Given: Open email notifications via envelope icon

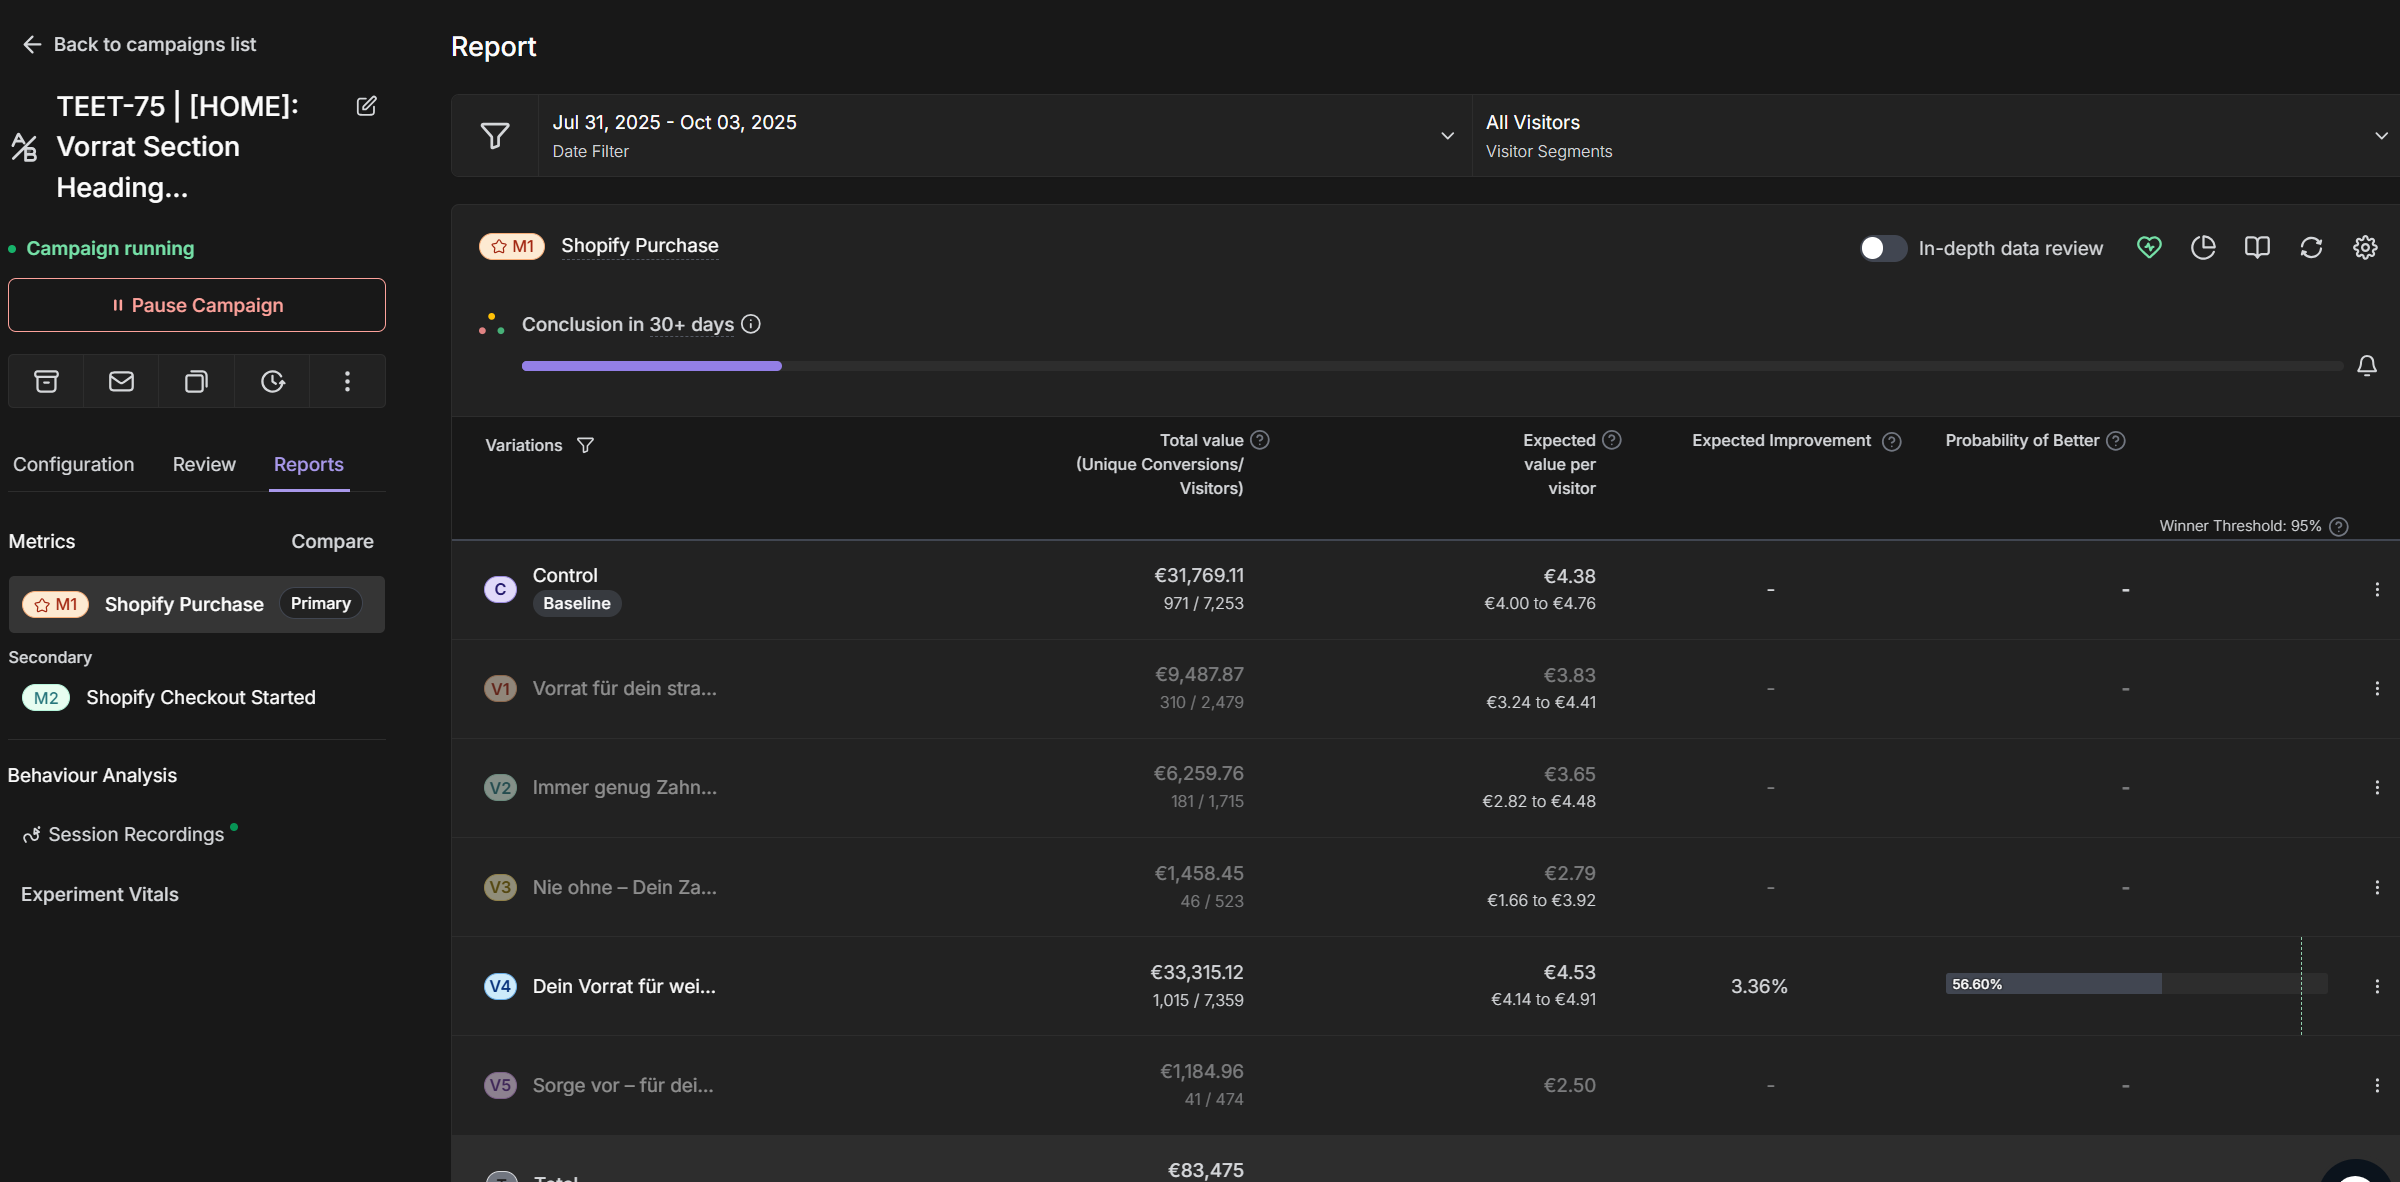Looking at the screenshot, I should click(120, 381).
